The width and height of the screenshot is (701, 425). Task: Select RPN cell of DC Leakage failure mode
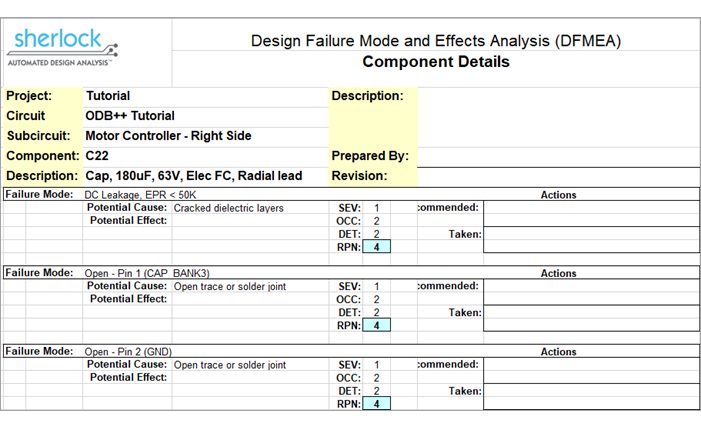[x=376, y=247]
